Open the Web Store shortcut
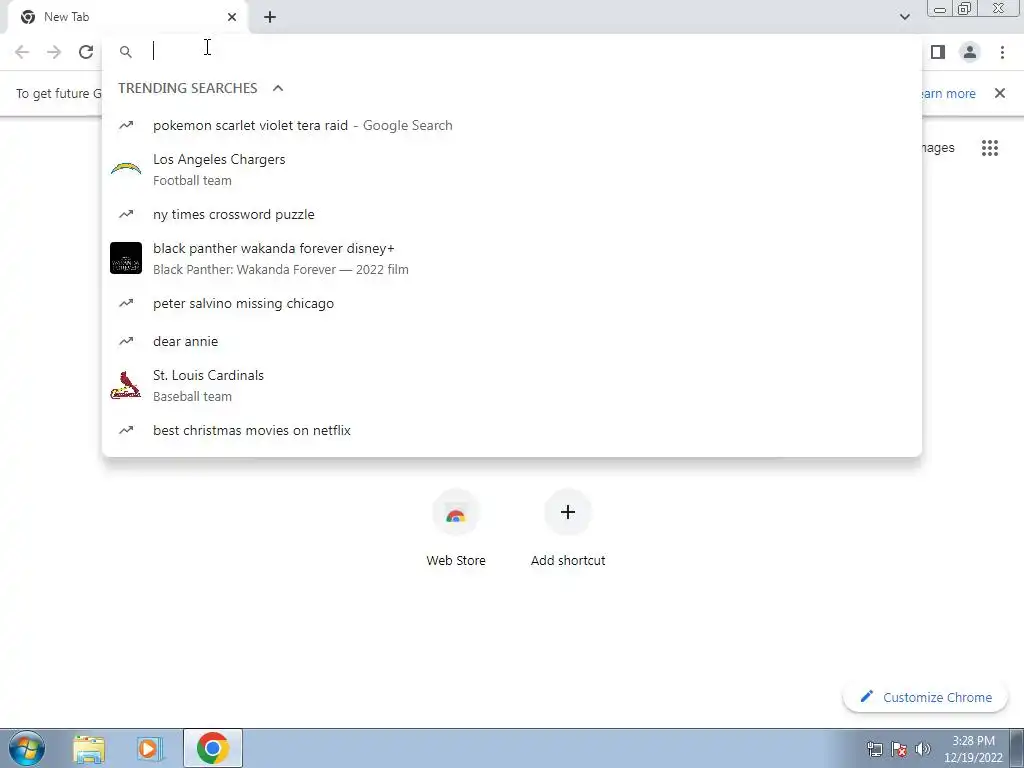Screen dimensions: 1024x768 click(x=456, y=529)
